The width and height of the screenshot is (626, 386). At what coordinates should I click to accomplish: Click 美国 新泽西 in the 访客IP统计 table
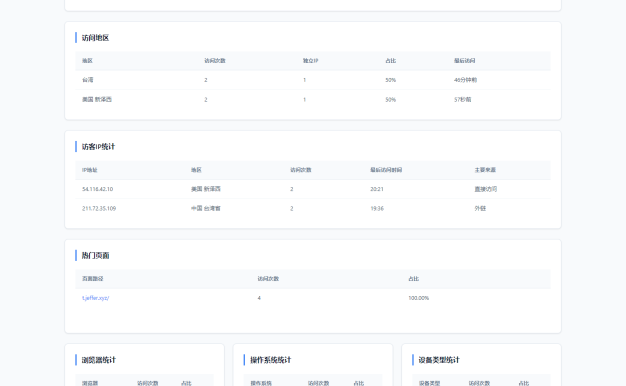click(x=206, y=189)
